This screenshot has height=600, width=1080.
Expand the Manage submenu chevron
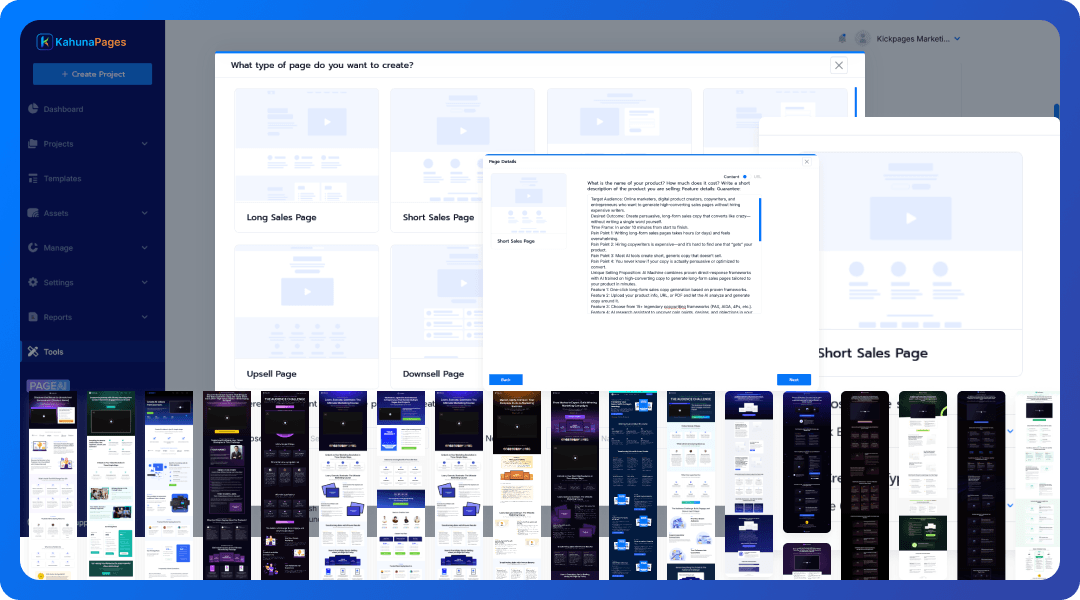click(145, 247)
